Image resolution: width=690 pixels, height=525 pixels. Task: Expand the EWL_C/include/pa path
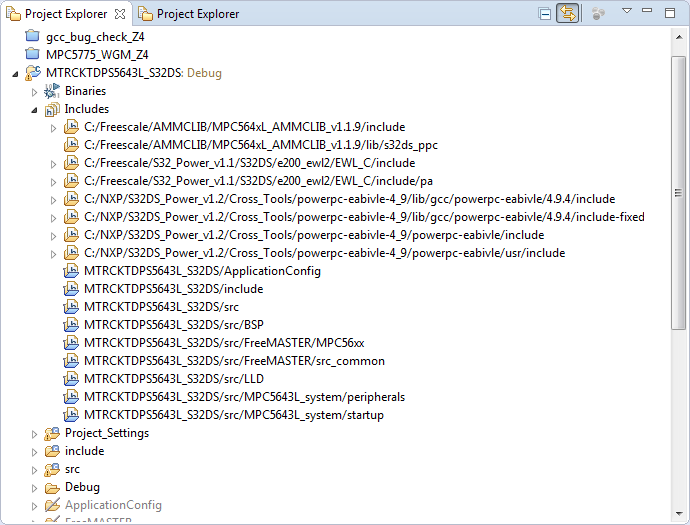pyautogui.click(x=53, y=182)
